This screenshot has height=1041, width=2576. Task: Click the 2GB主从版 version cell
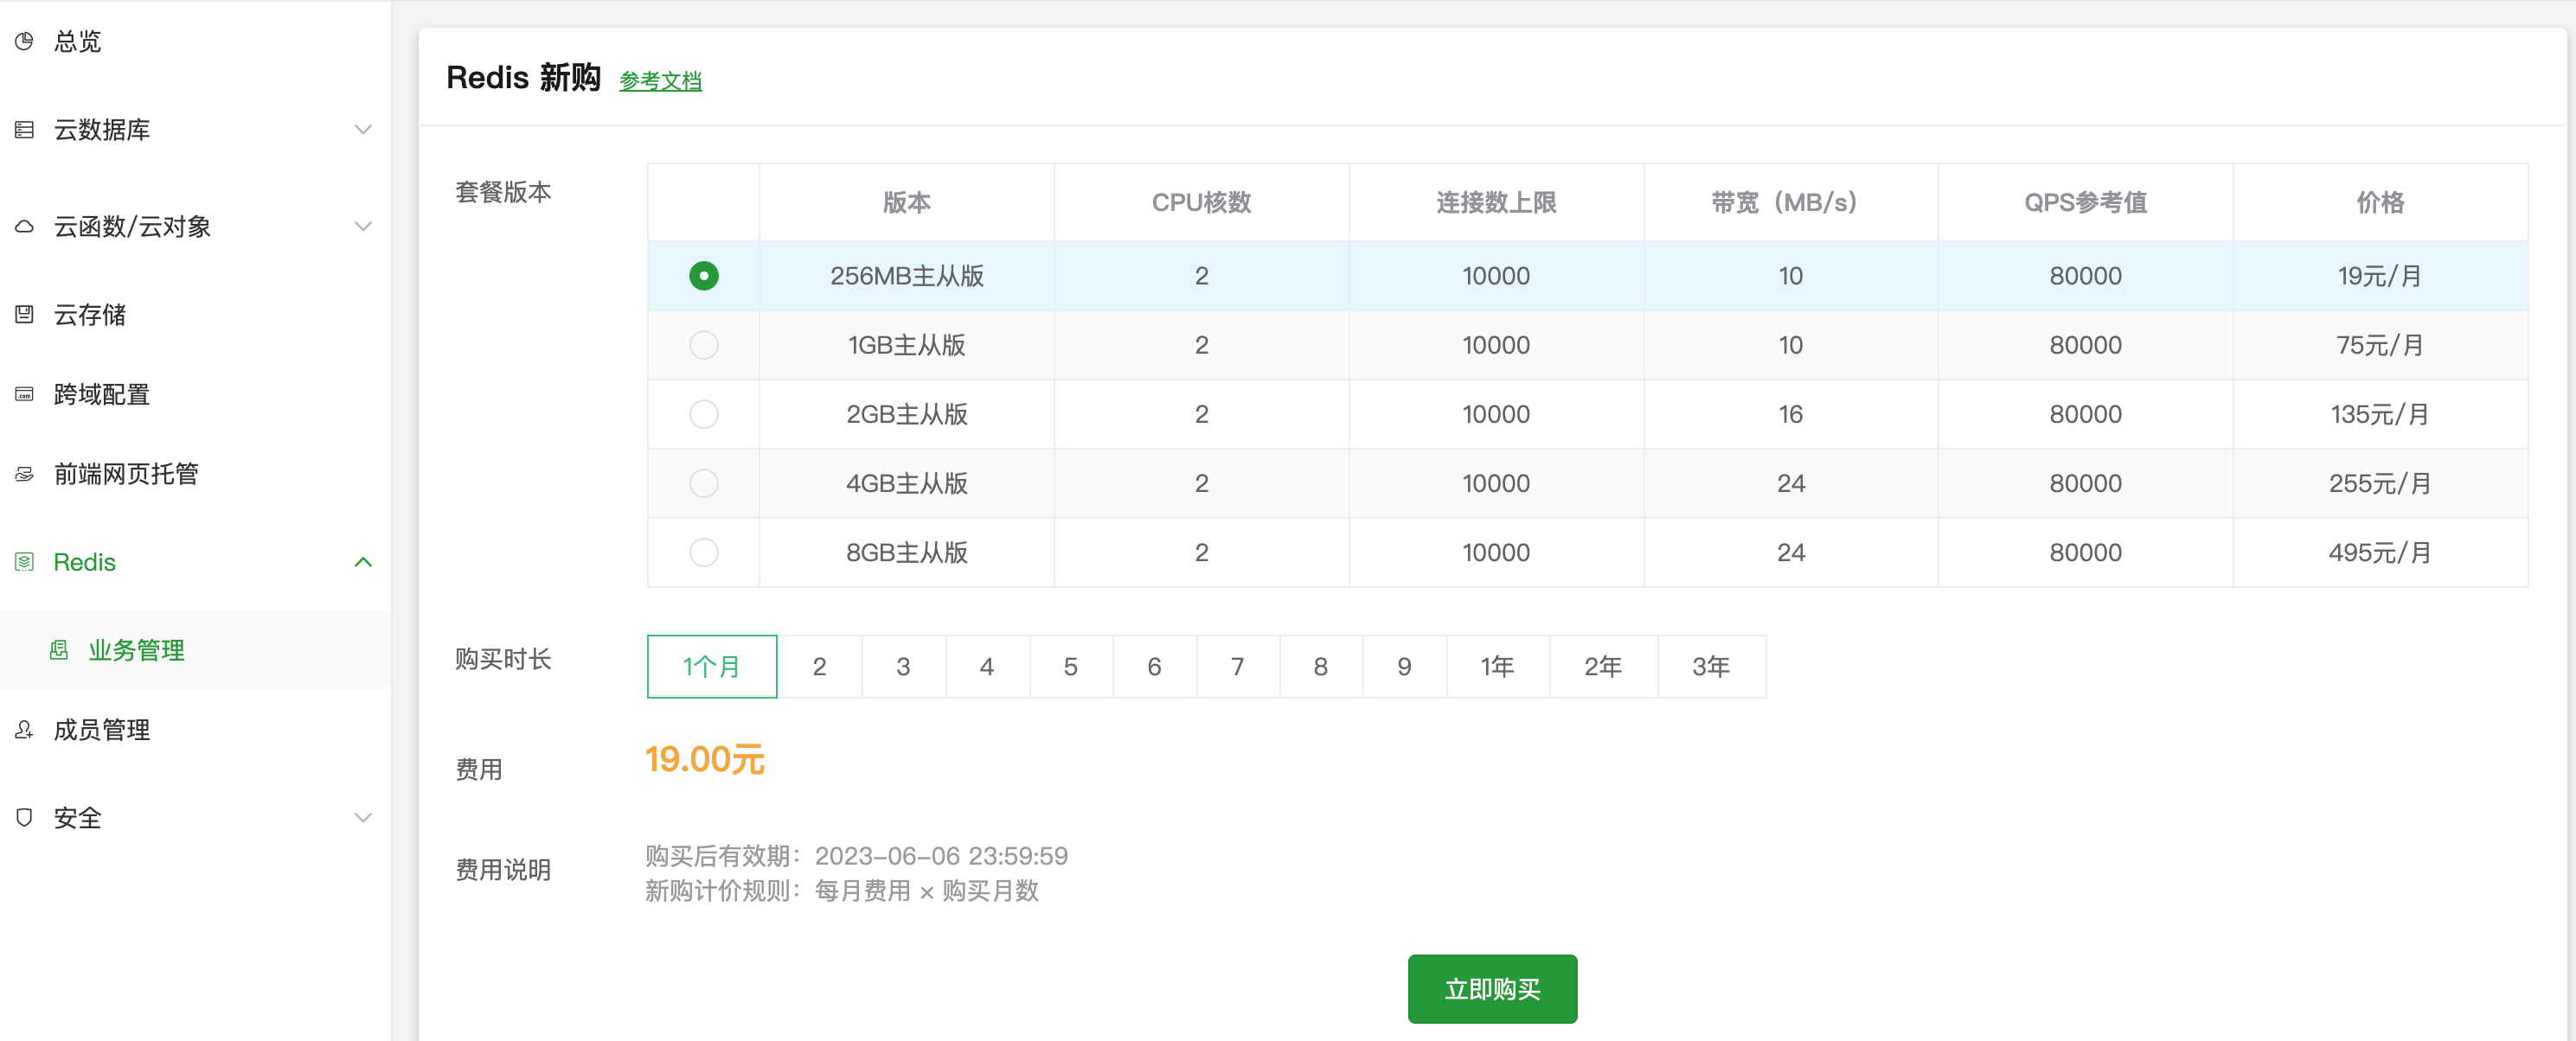[x=907, y=413]
